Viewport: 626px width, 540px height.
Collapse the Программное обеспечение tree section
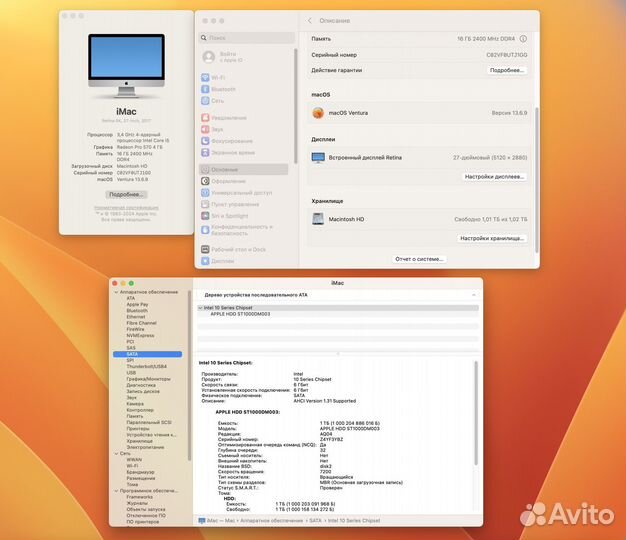click(x=116, y=491)
